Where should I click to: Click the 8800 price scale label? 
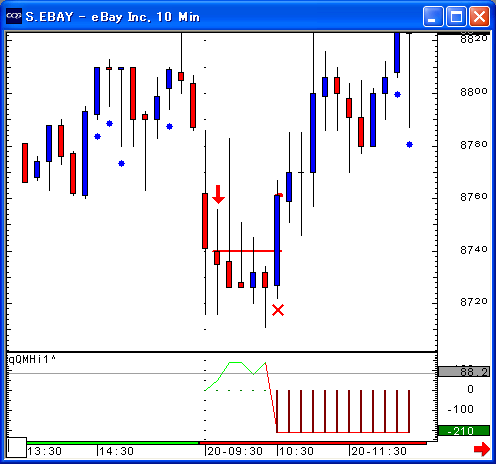[x=473, y=92]
